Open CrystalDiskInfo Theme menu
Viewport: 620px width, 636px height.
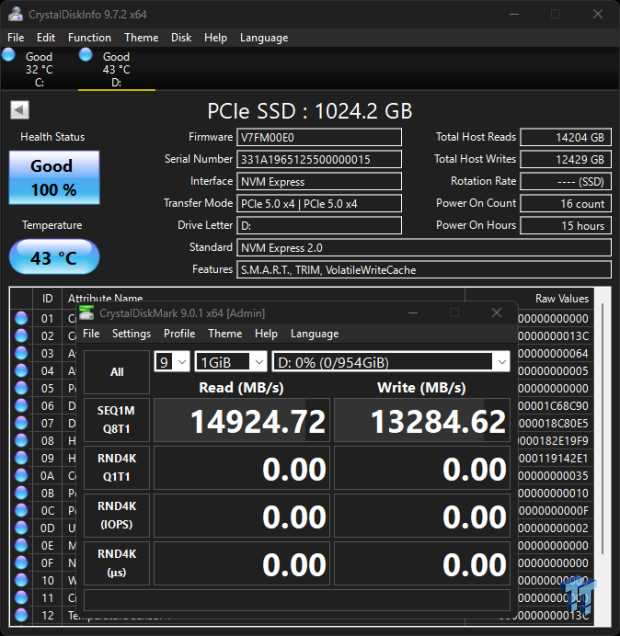tap(141, 38)
